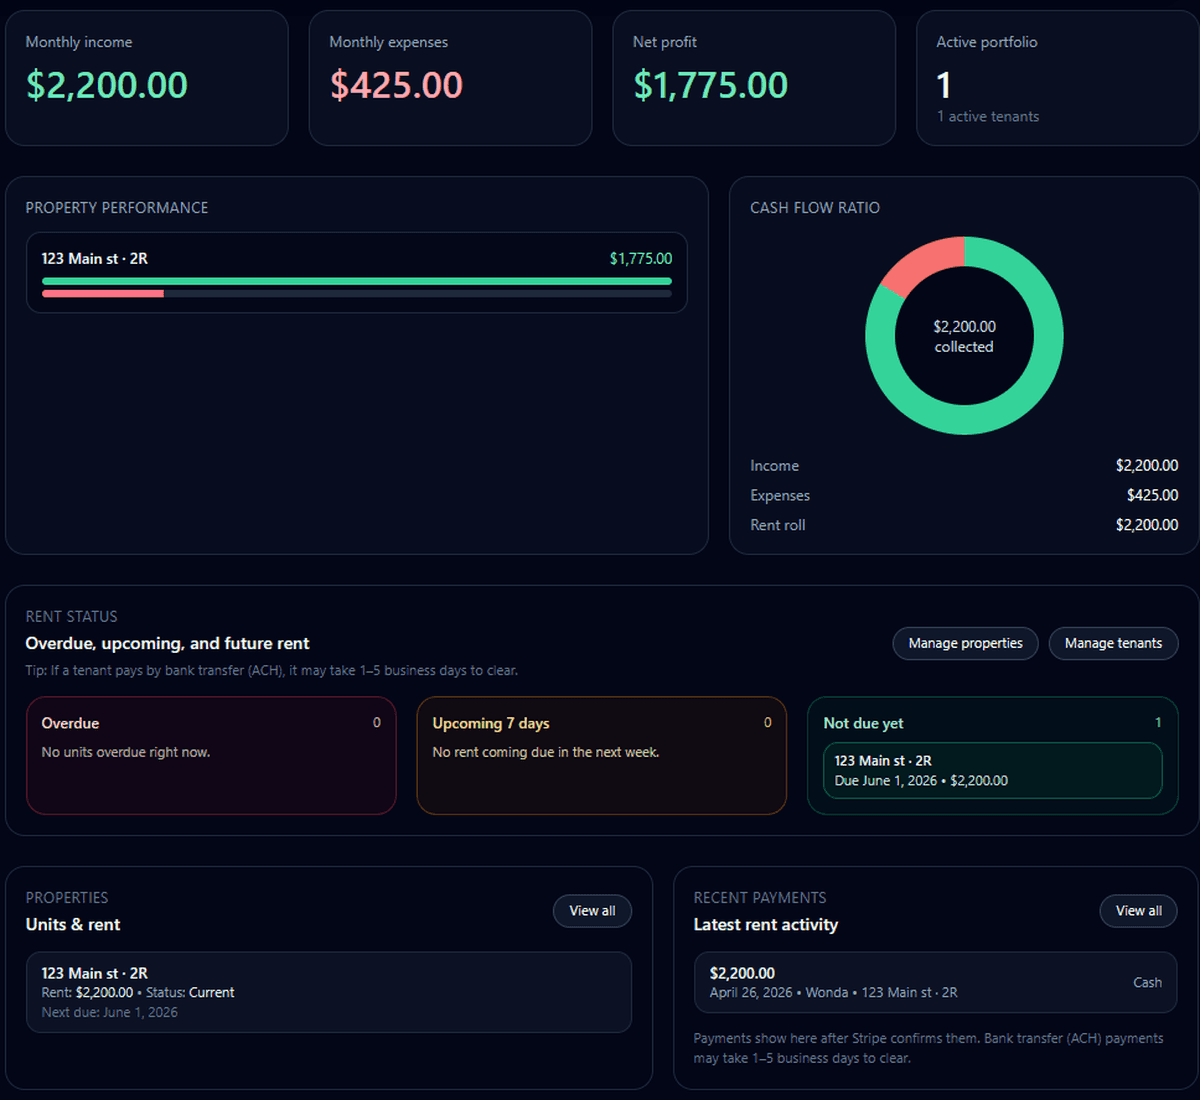Click the Latest rent activity heading
Screen dimensions: 1200x1100
click(766, 925)
